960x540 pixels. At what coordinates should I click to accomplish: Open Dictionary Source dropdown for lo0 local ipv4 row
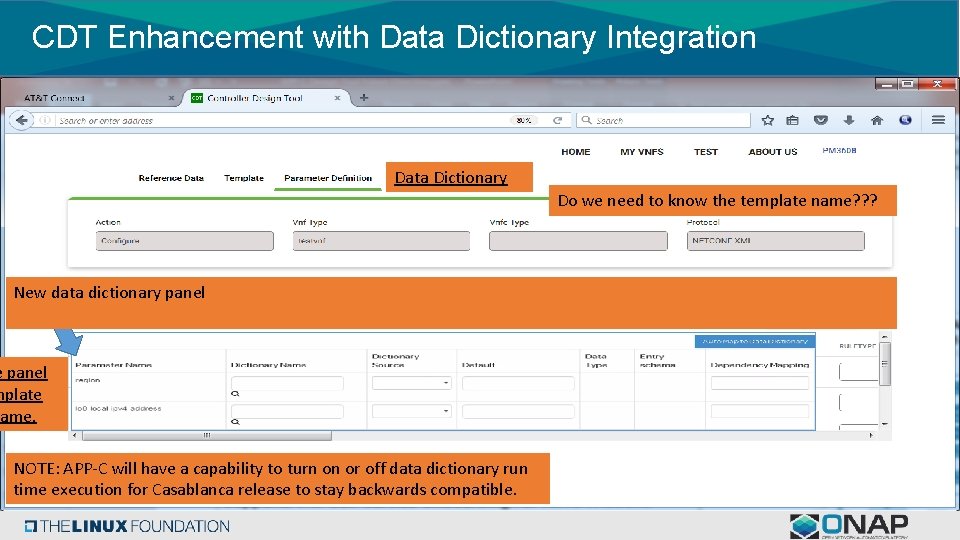[411, 411]
